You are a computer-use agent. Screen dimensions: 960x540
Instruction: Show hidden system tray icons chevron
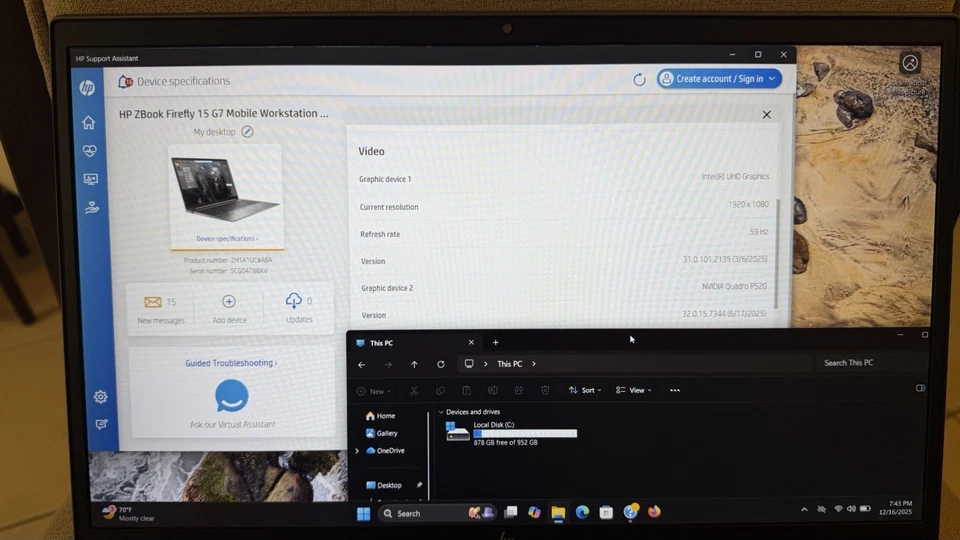click(x=804, y=509)
